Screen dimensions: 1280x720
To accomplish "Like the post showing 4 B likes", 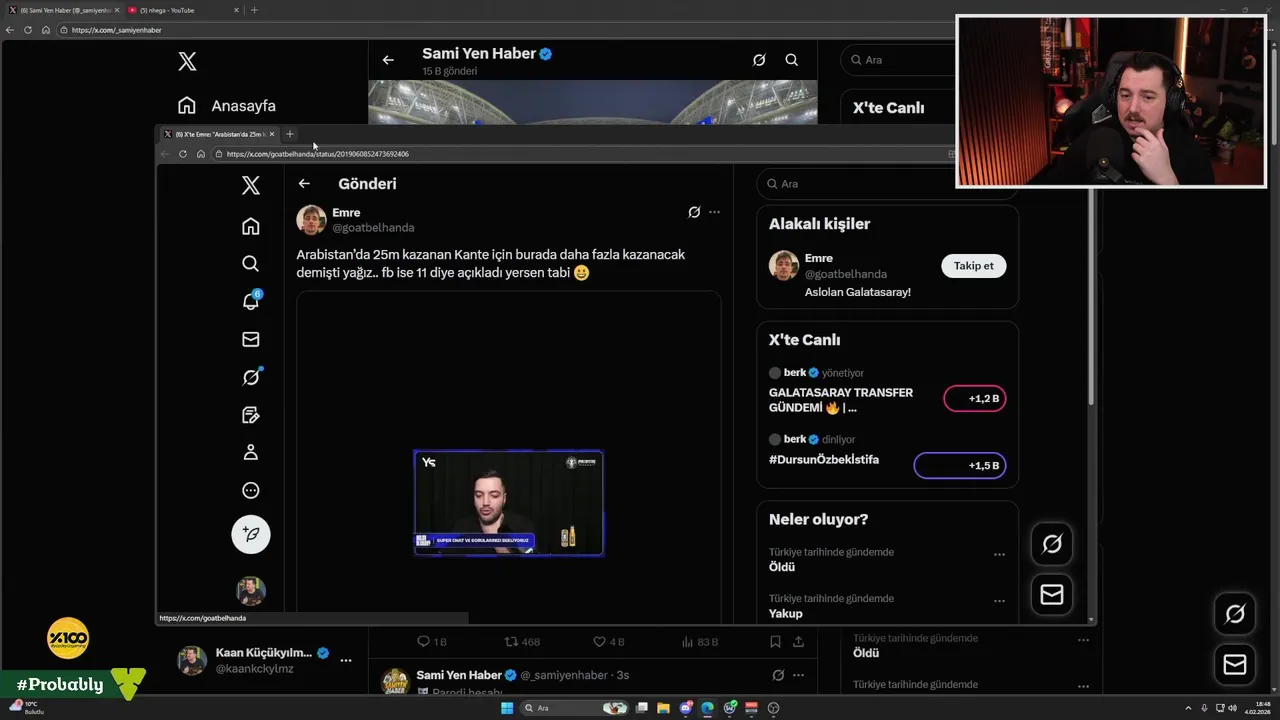I will click(609, 642).
